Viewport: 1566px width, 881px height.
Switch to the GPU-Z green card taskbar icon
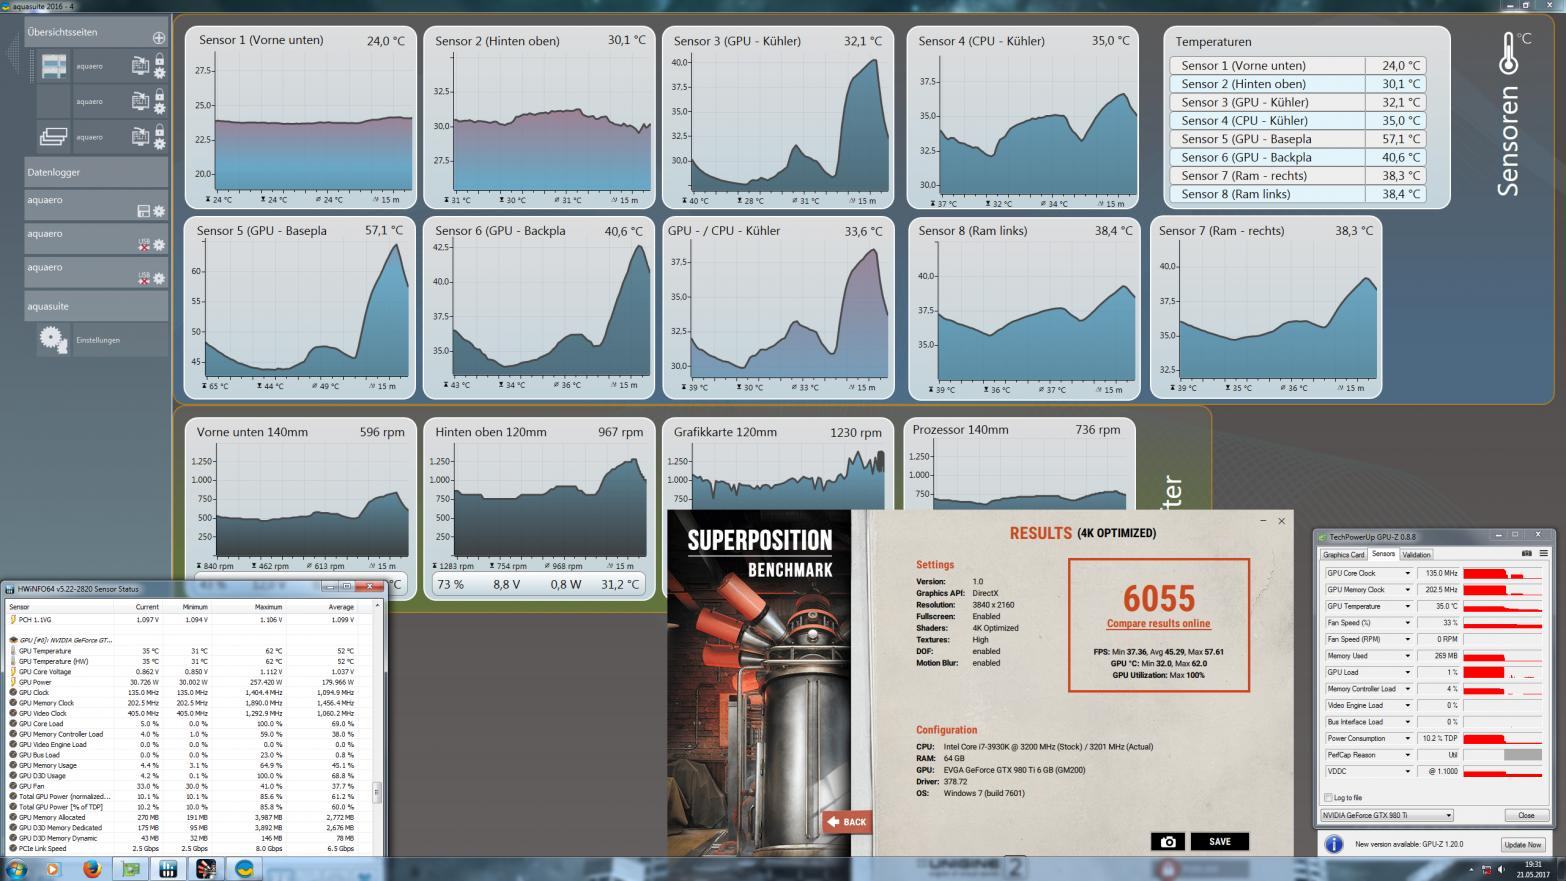click(130, 868)
